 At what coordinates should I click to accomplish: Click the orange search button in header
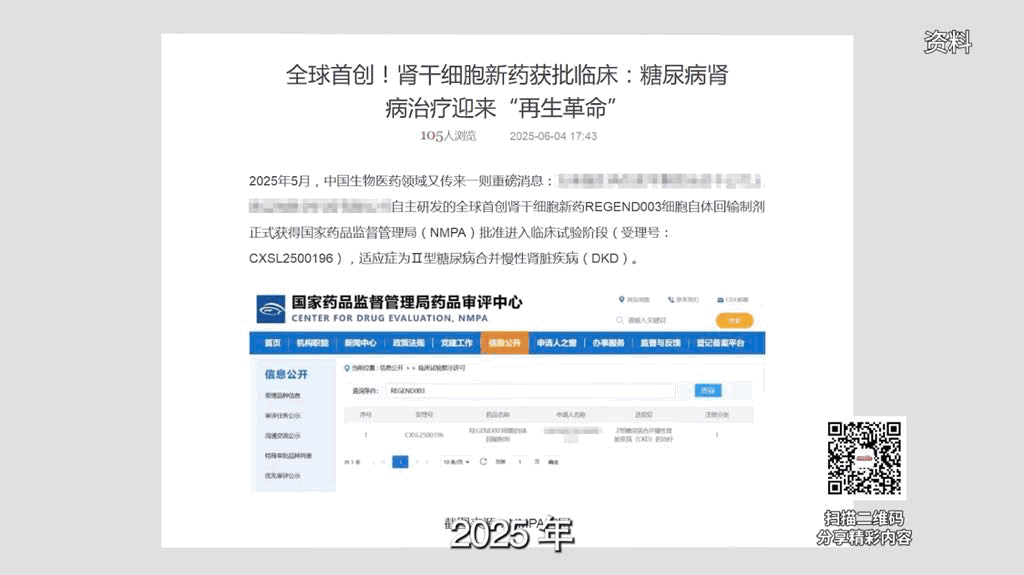(734, 320)
